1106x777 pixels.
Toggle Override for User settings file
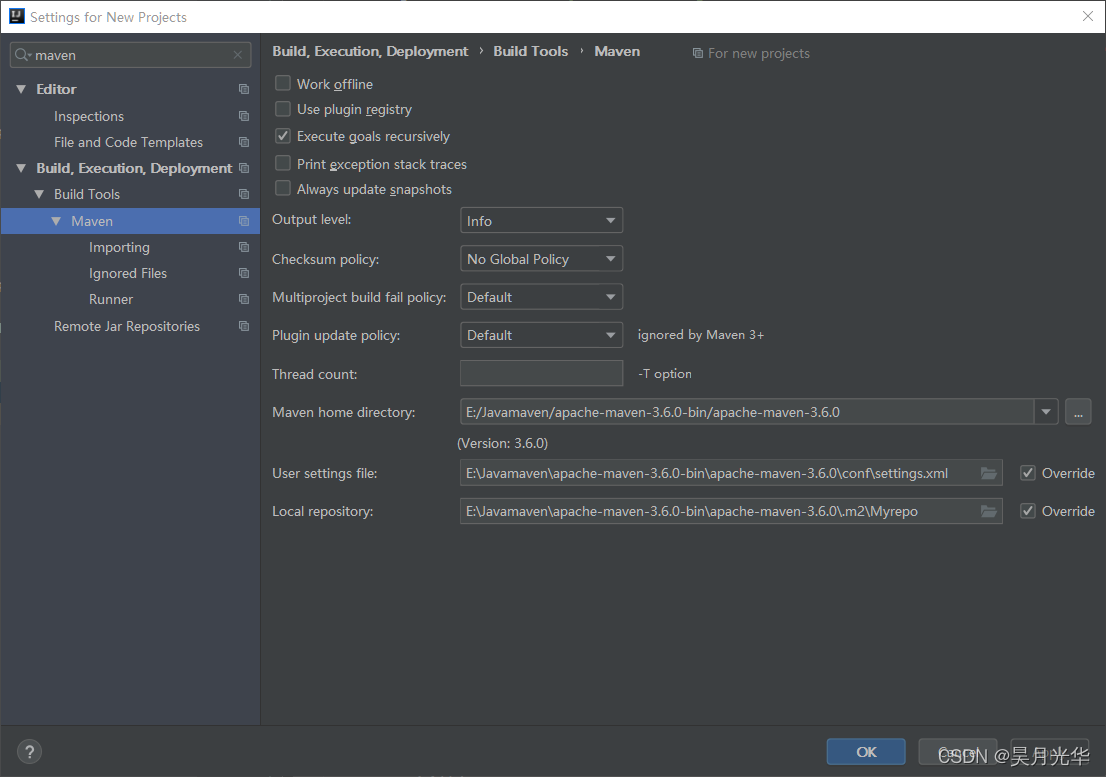pyautogui.click(x=1028, y=473)
